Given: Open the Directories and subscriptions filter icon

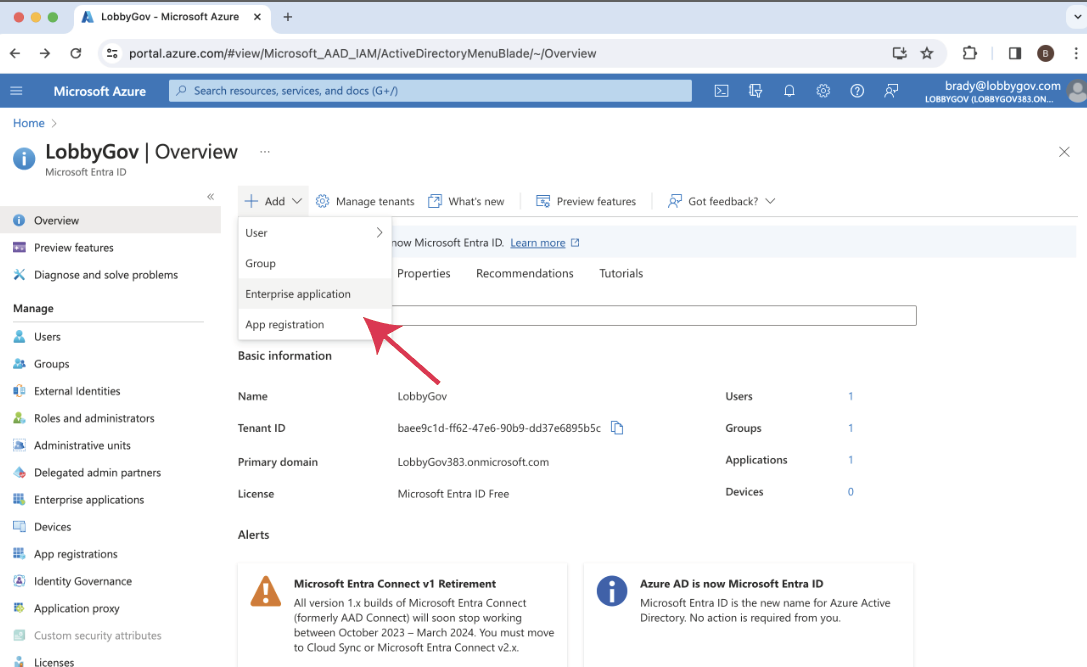Looking at the screenshot, I should point(756,91).
